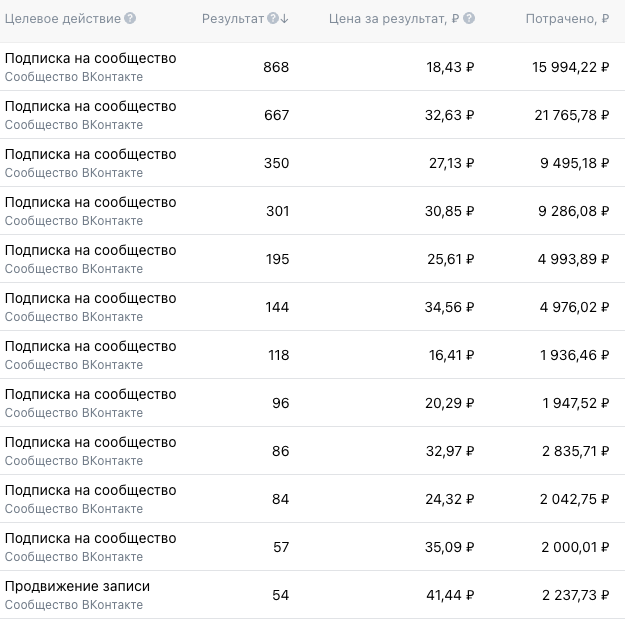This screenshot has width=625, height=619.
Task: Click price 41,44 ₽ in last row
Action: point(450,595)
